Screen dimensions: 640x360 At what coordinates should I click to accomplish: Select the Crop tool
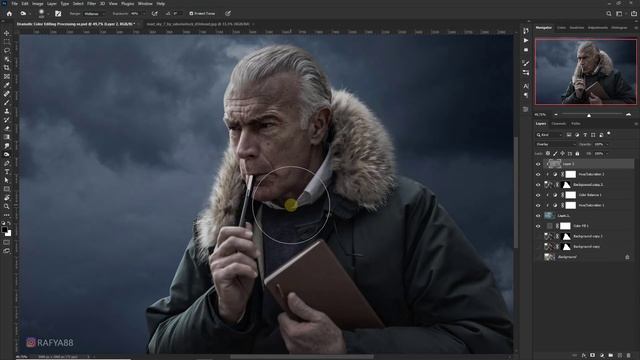point(7,68)
